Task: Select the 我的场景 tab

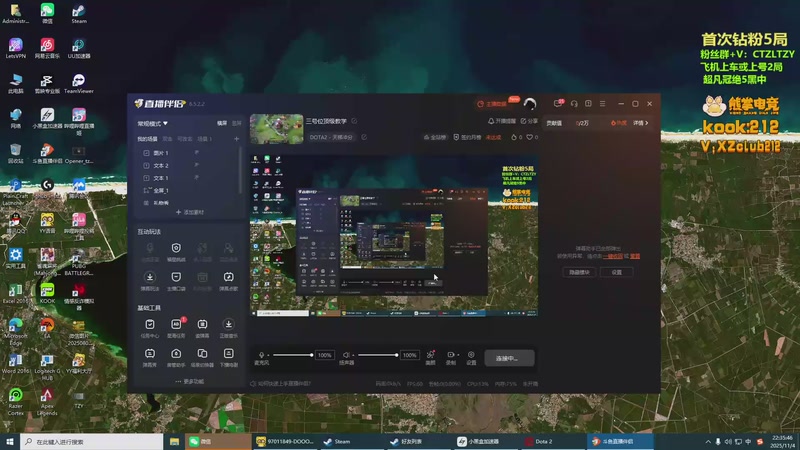Action: click(147, 139)
